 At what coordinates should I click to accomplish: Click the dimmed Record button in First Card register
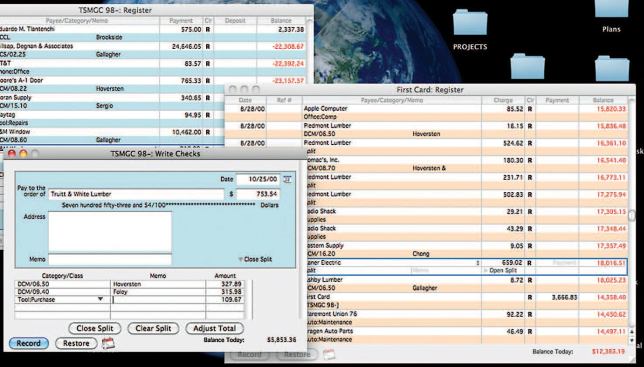pos(249,354)
